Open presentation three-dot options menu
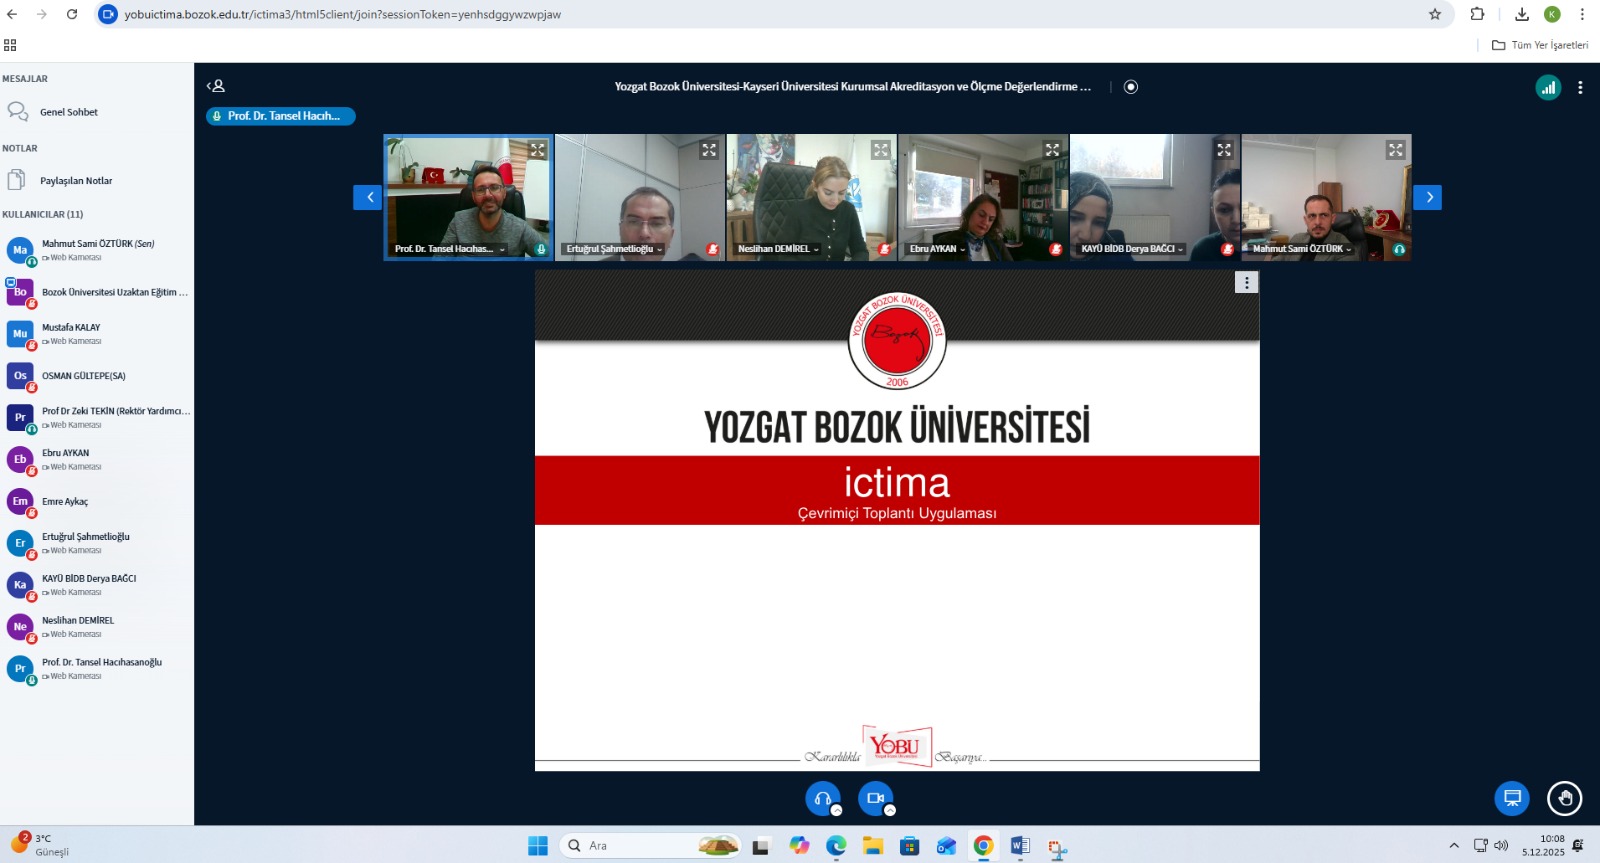Screen dimensions: 1600x863 1246,283
